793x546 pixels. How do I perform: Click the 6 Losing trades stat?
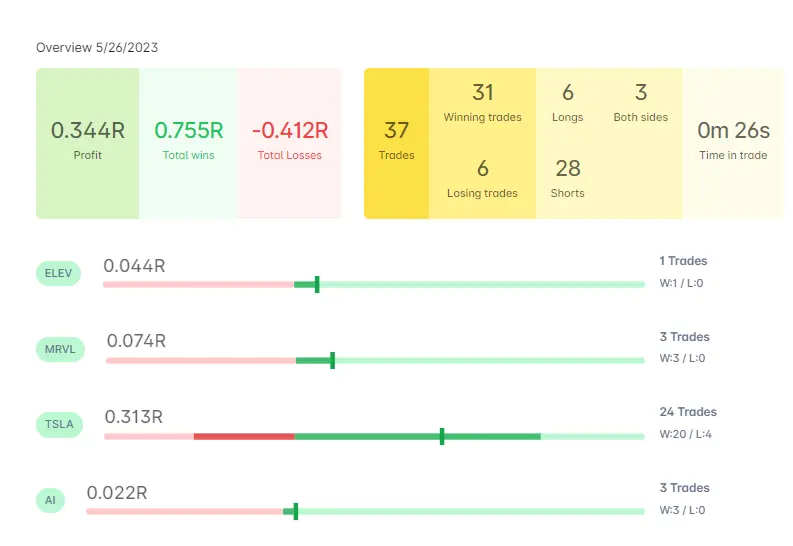tap(483, 179)
